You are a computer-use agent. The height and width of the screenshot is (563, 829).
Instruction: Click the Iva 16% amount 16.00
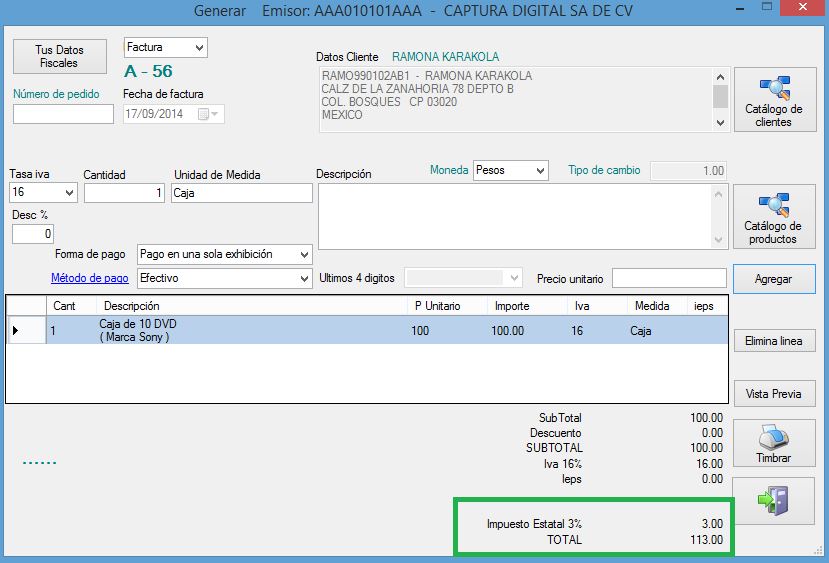tap(709, 464)
